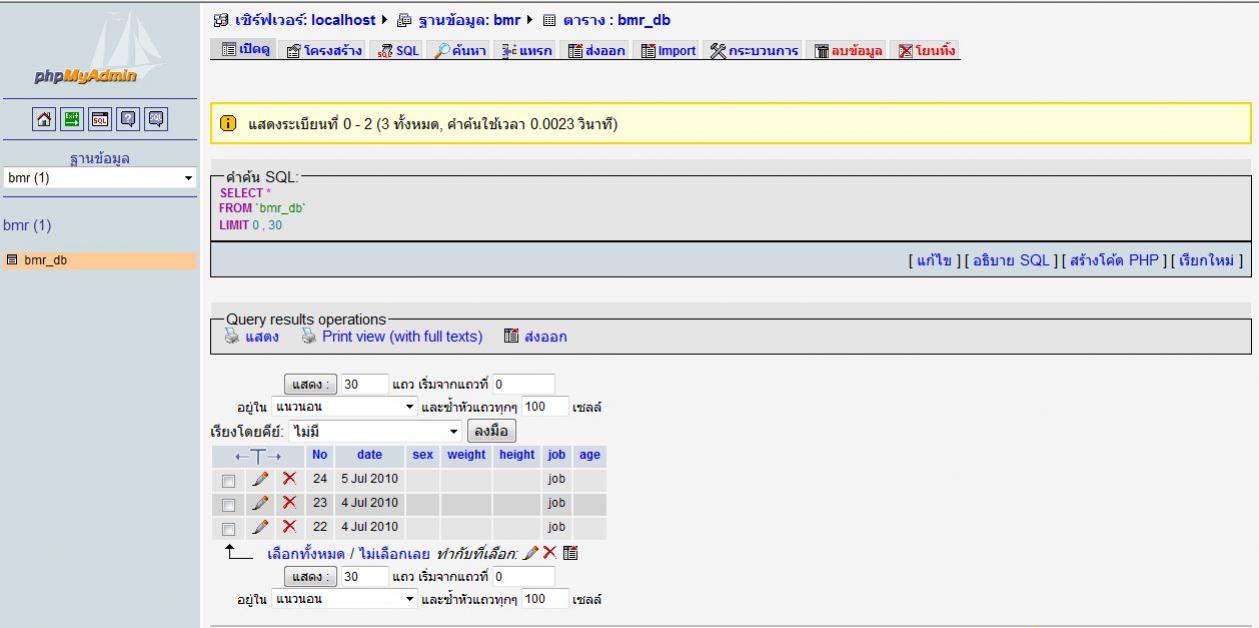Select the checkbox for row No 22
1259x628 pixels.
pyautogui.click(x=229, y=527)
